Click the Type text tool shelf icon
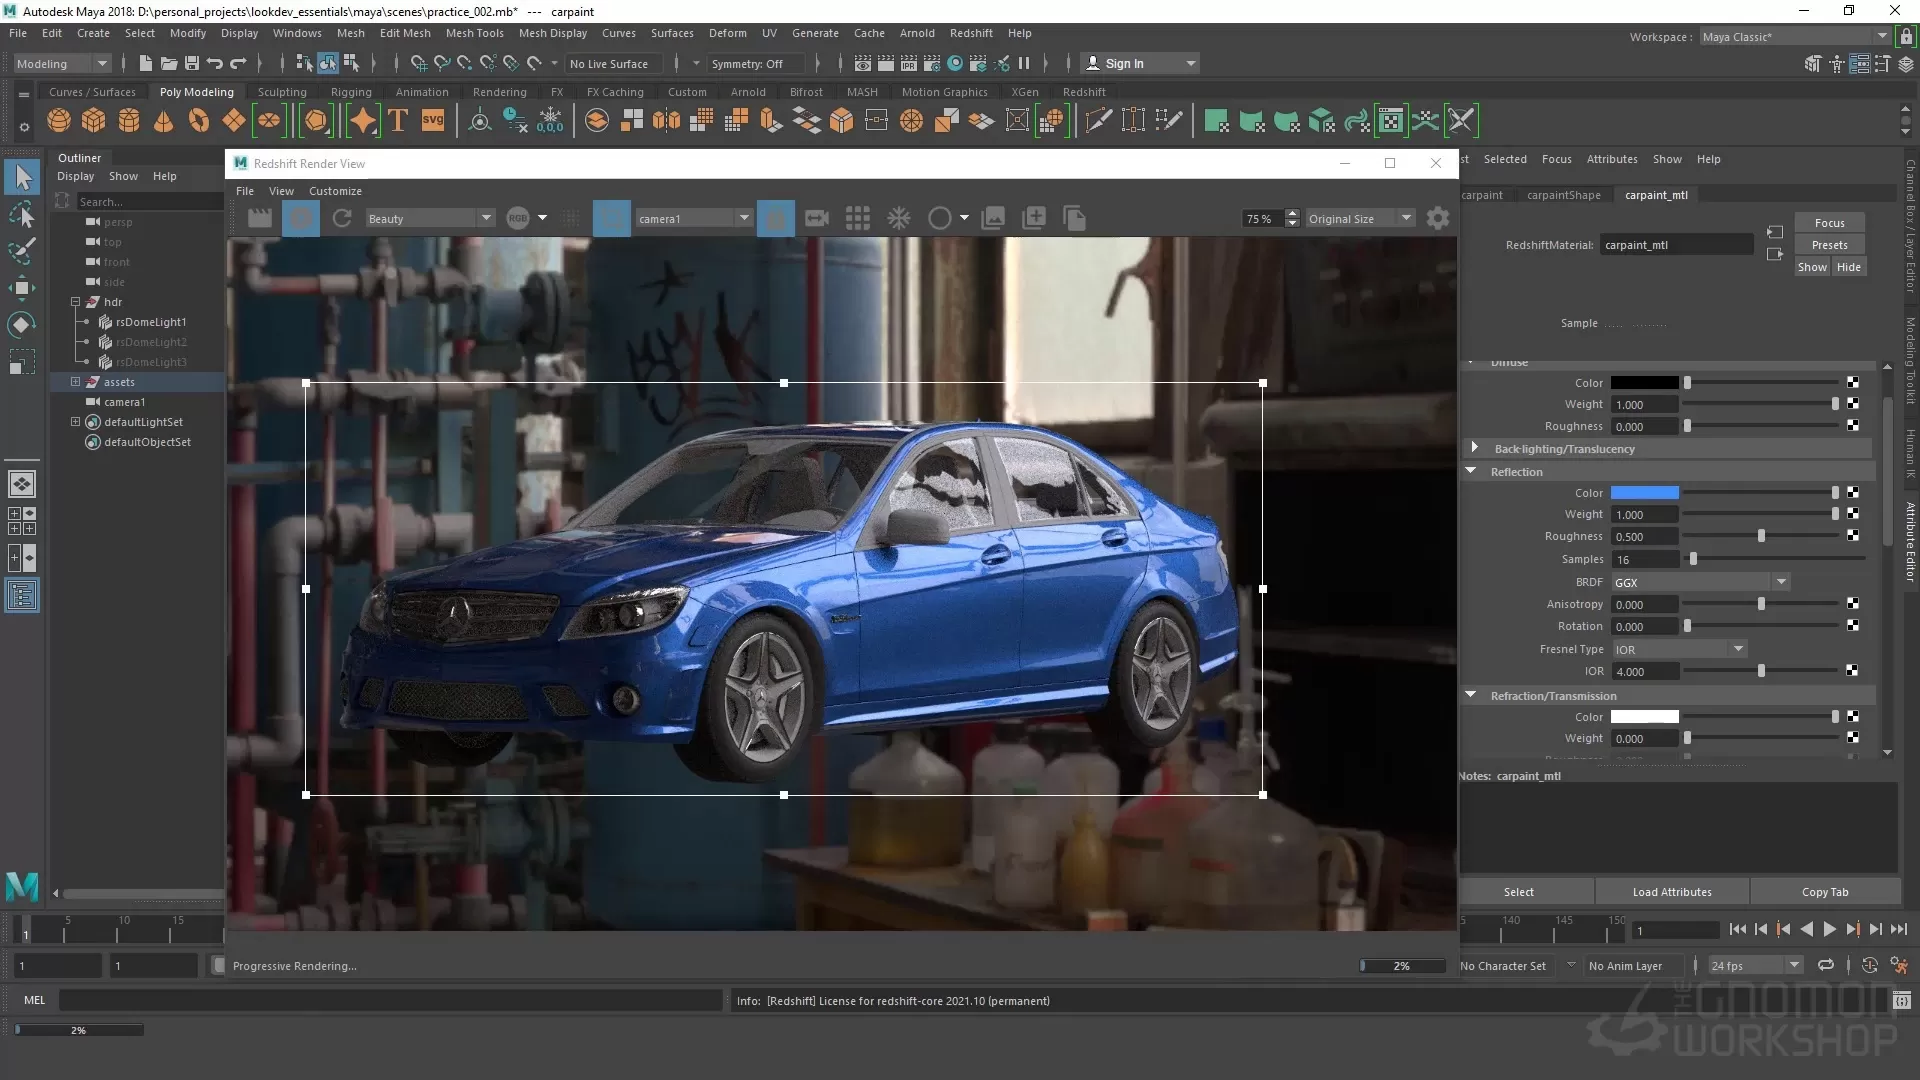 tap(398, 121)
